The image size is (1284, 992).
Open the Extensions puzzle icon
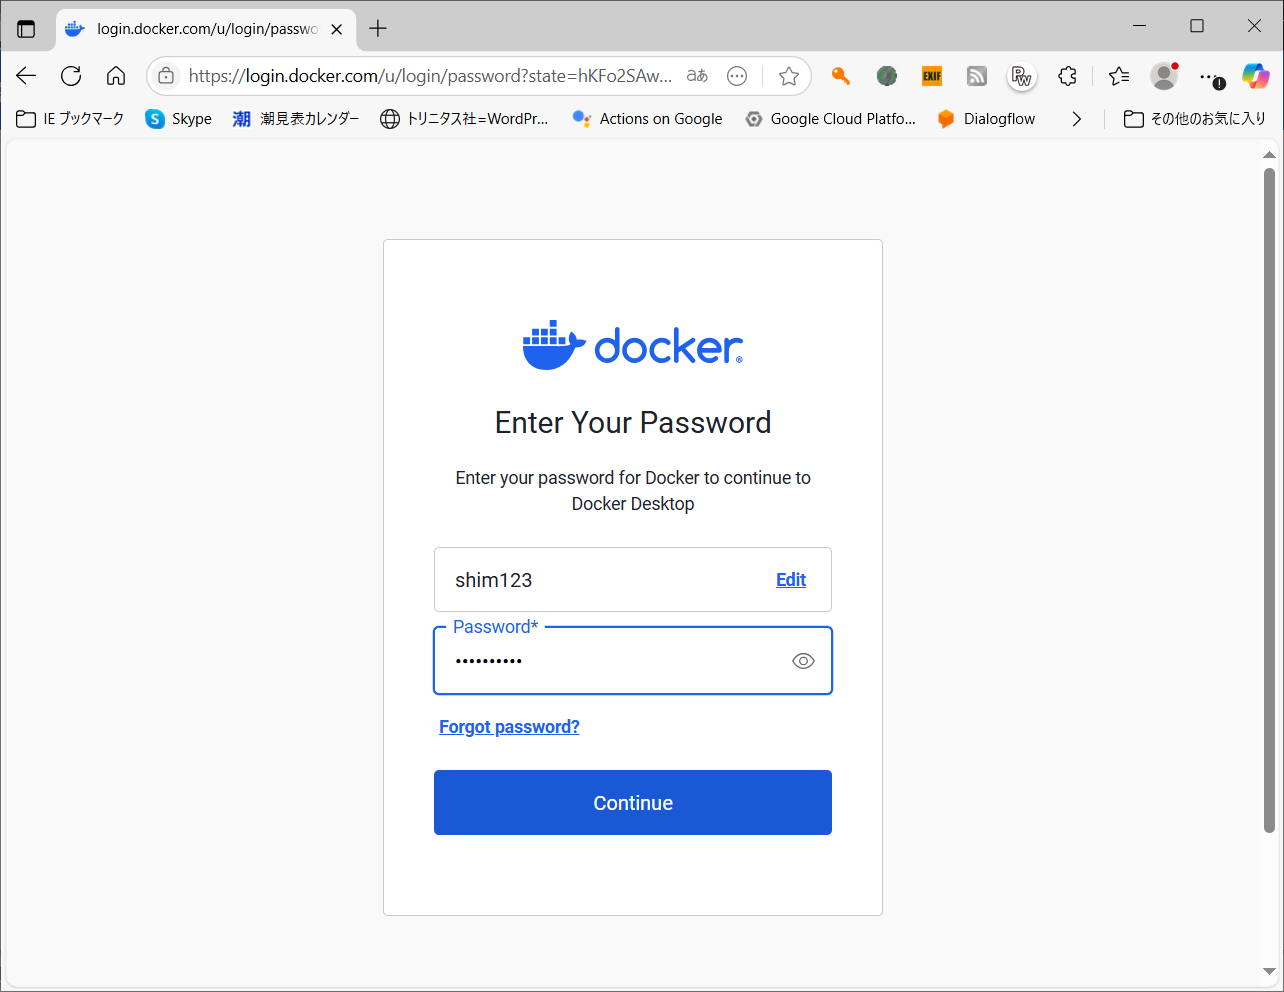click(1067, 76)
